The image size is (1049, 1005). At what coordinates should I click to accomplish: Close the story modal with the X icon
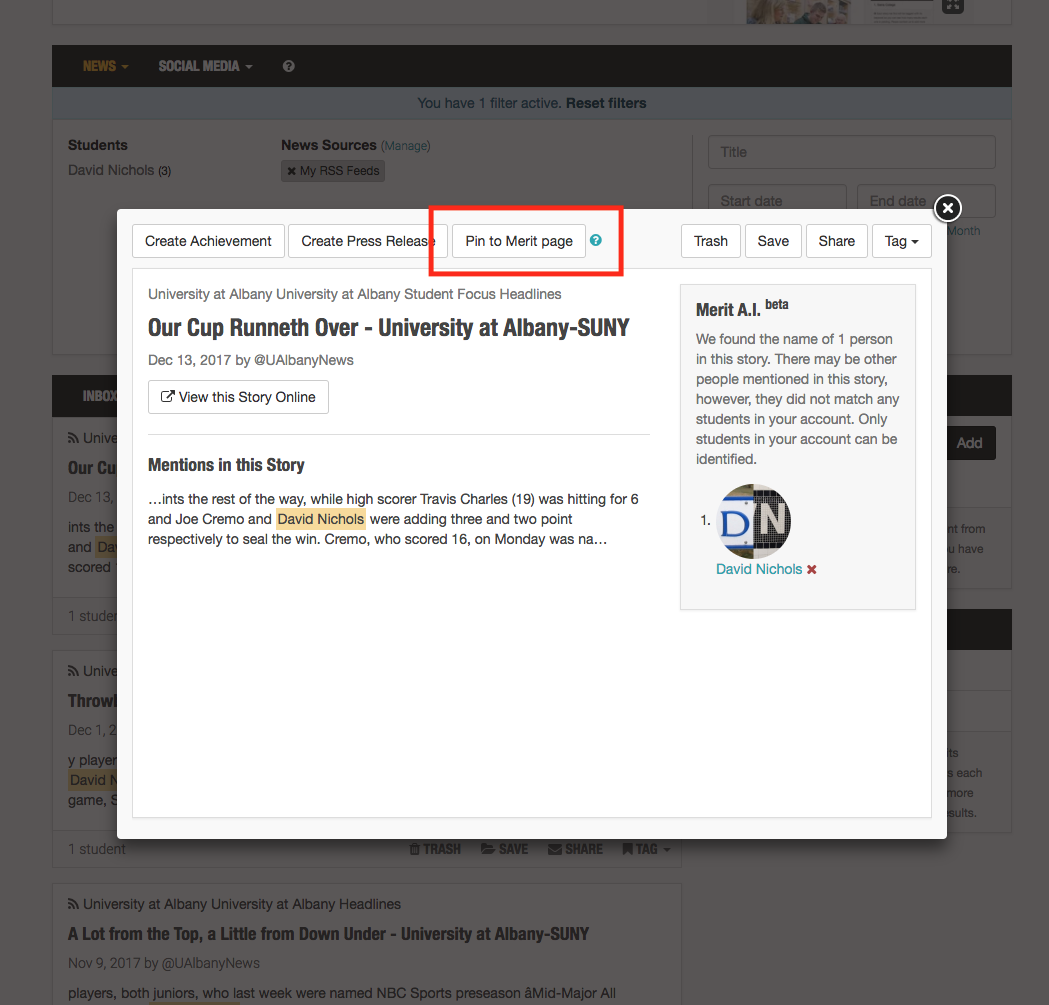coord(947,208)
